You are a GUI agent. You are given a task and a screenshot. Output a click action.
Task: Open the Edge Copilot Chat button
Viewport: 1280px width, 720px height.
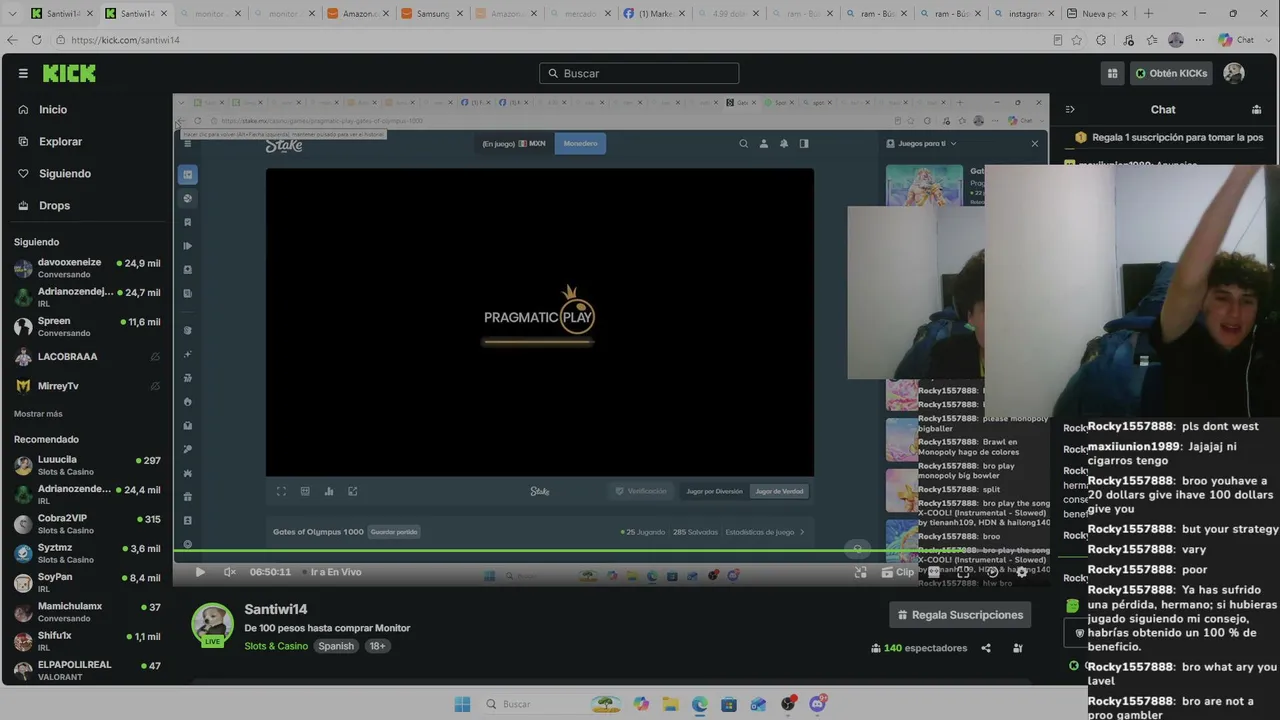coord(1237,40)
